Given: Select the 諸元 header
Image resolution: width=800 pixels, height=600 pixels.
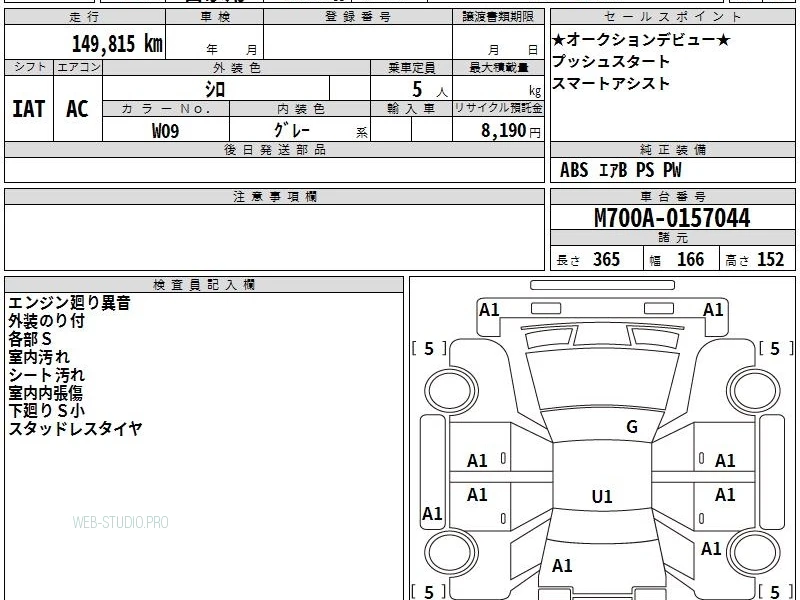Looking at the screenshot, I should 672,238.
